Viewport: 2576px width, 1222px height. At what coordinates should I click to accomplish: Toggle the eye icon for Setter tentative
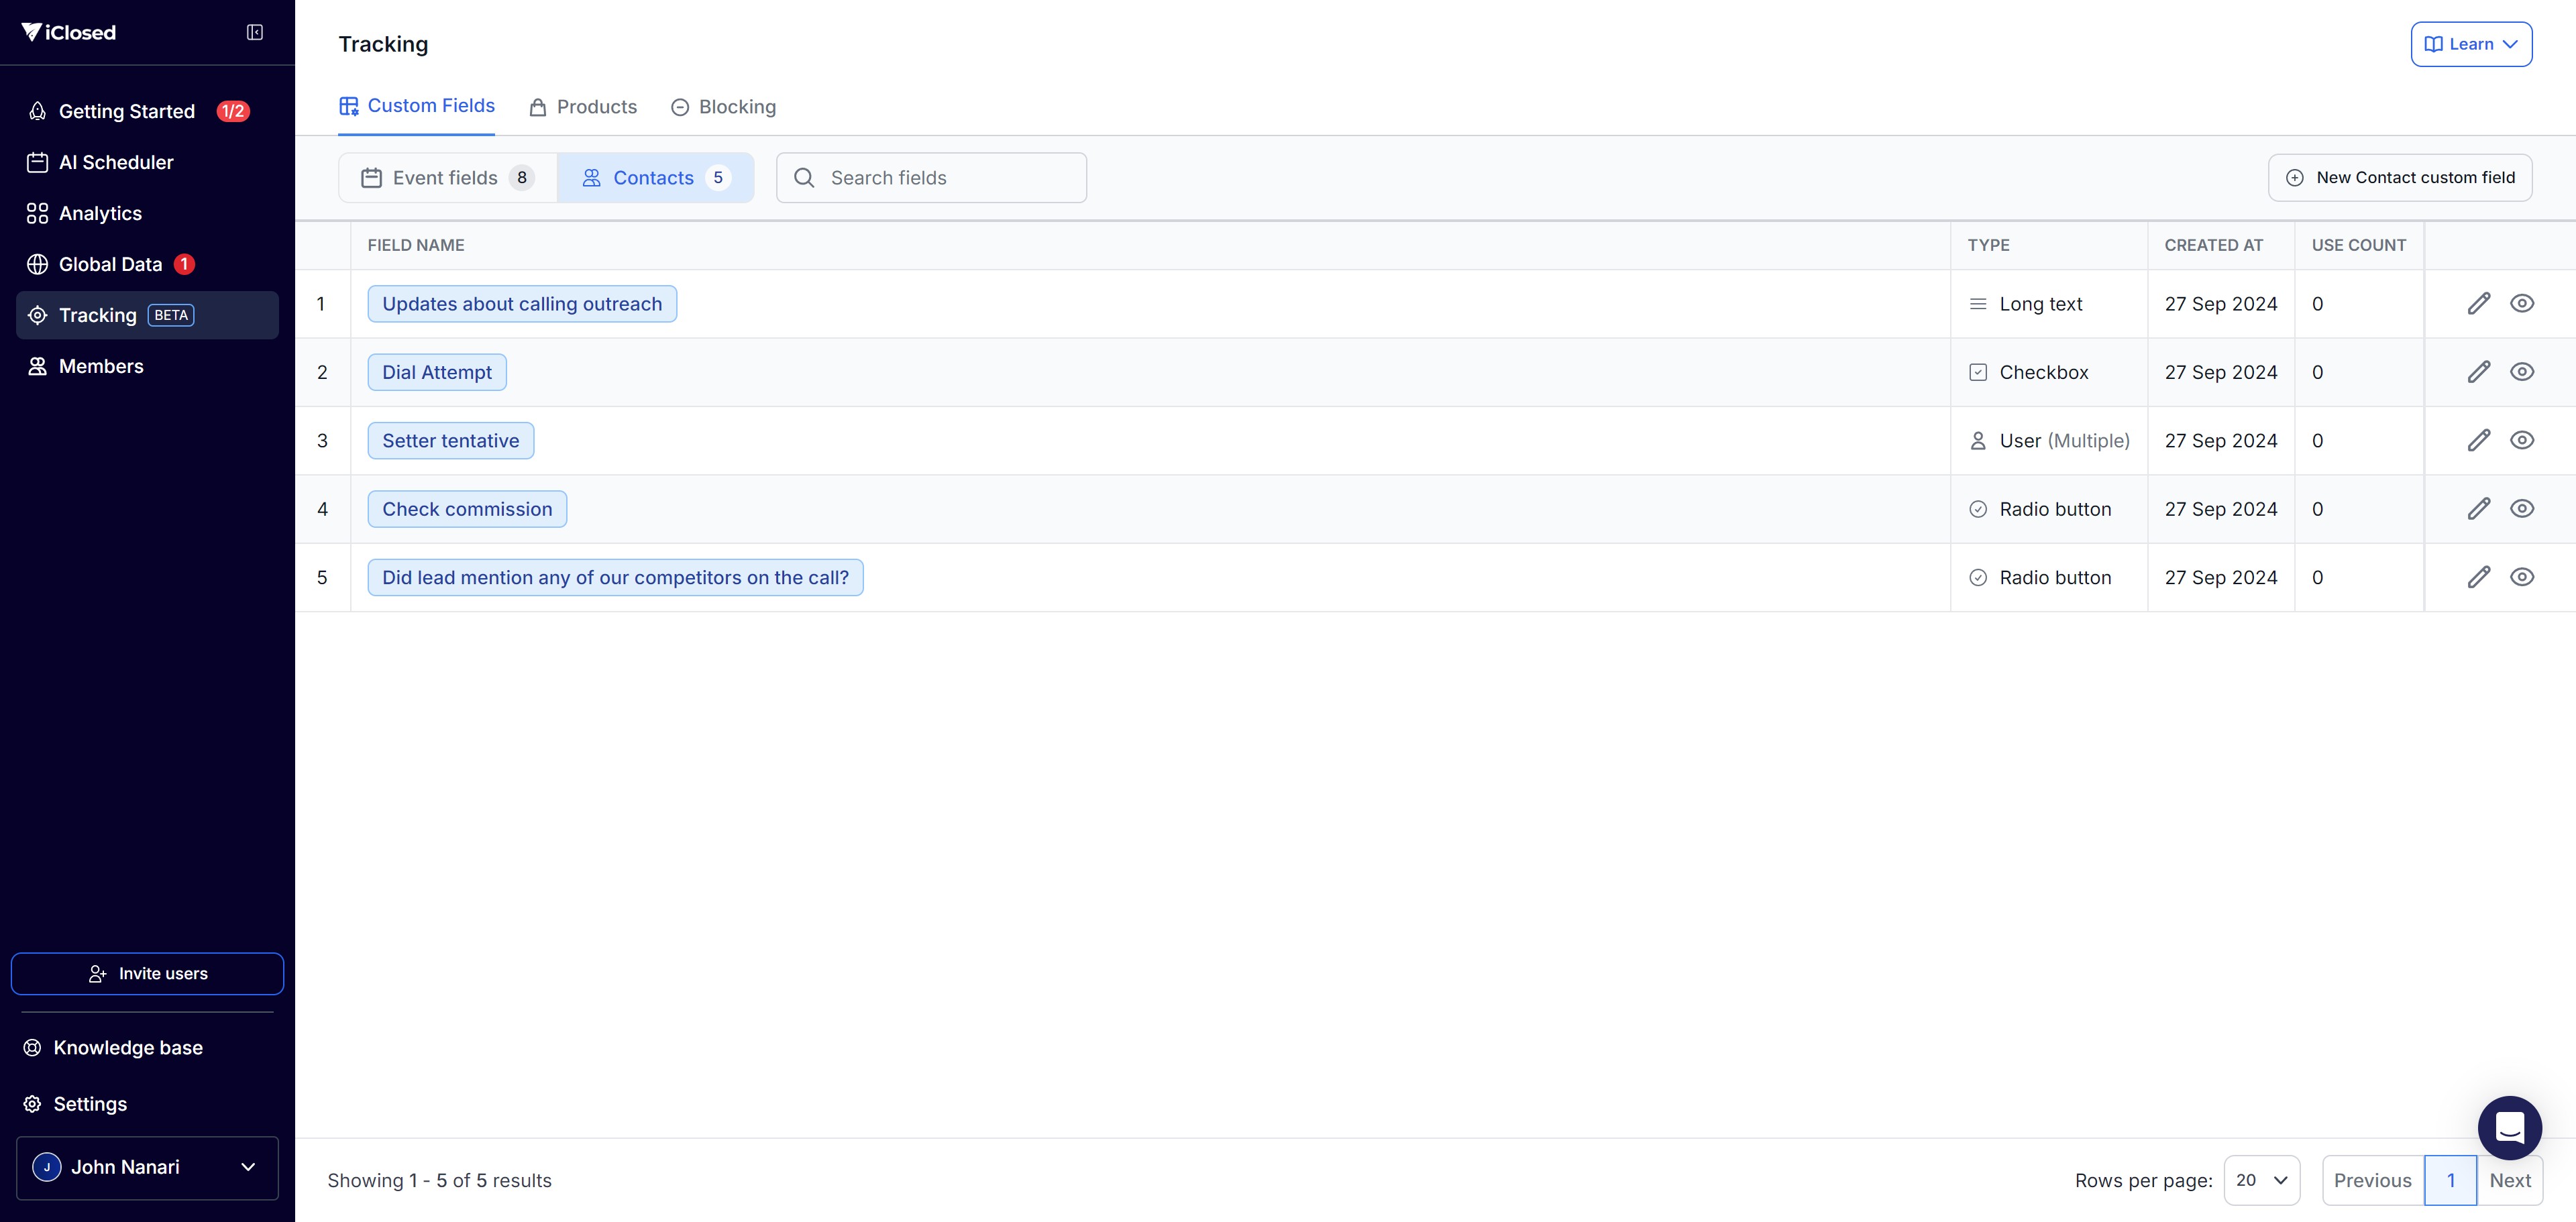click(x=2522, y=440)
